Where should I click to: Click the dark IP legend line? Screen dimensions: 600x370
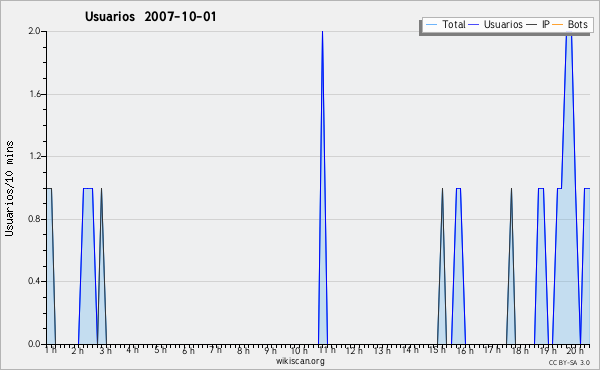pos(532,25)
